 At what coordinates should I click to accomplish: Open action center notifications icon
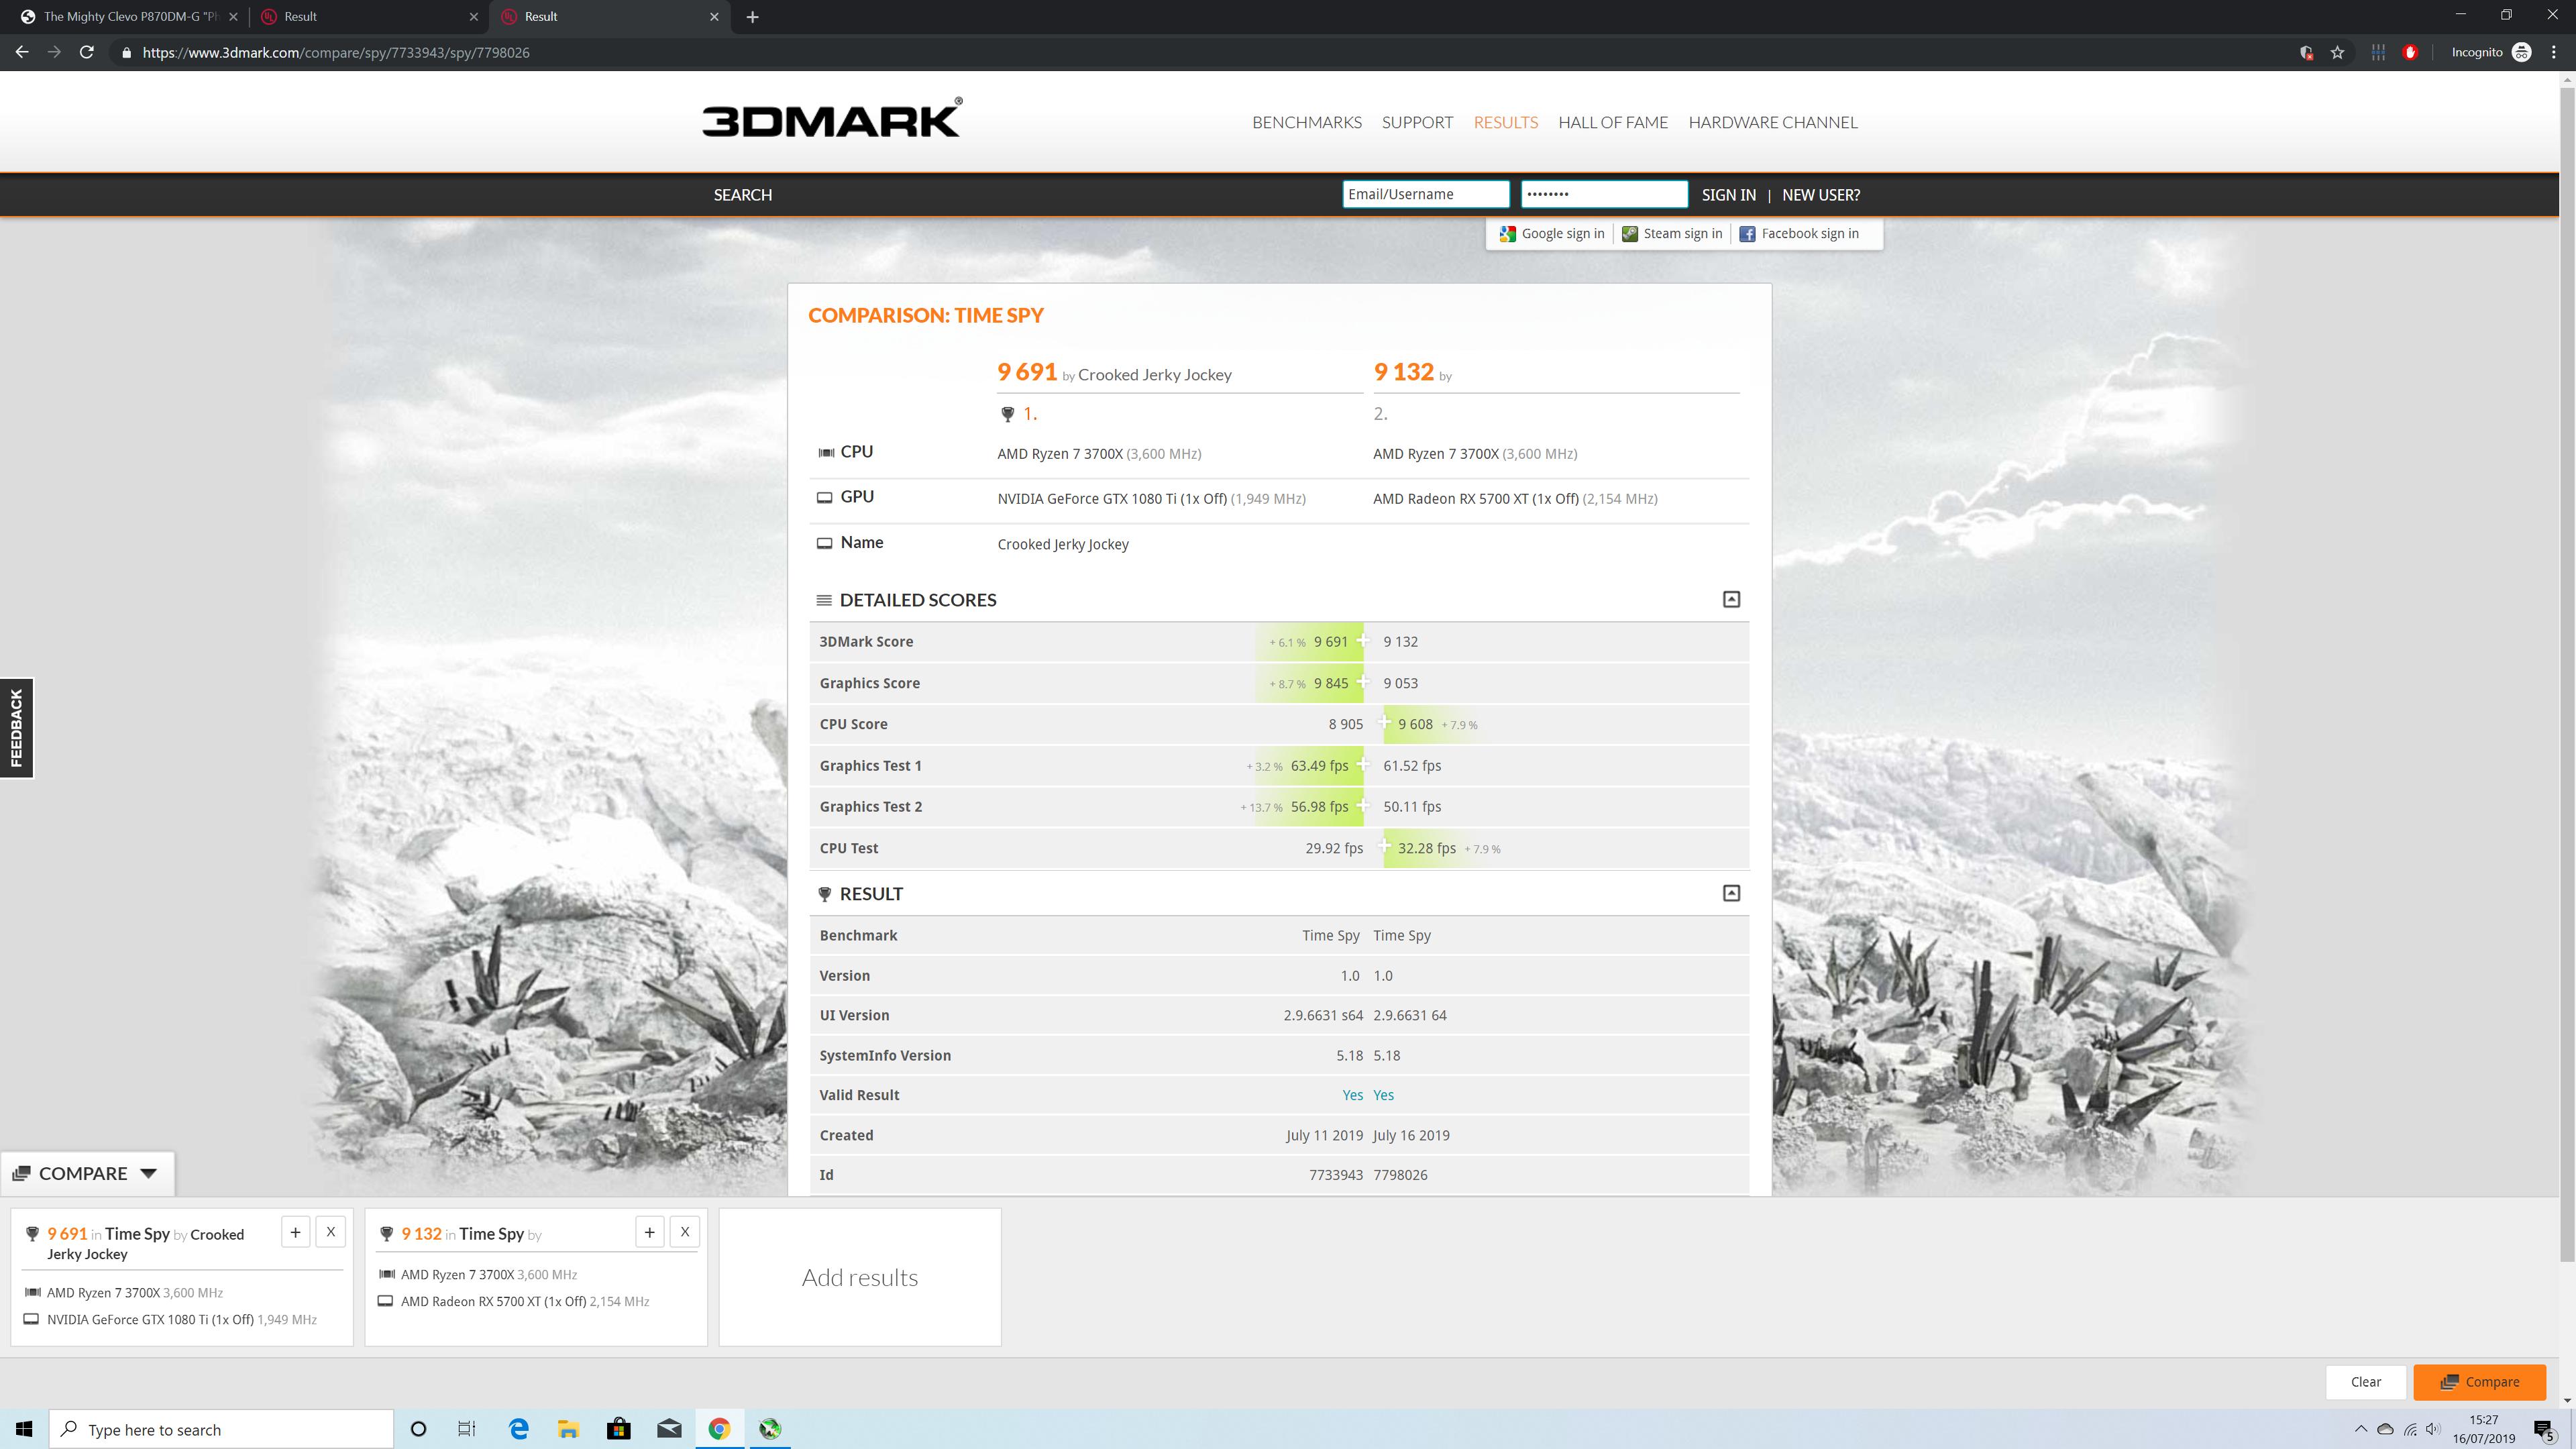pos(2544,1429)
